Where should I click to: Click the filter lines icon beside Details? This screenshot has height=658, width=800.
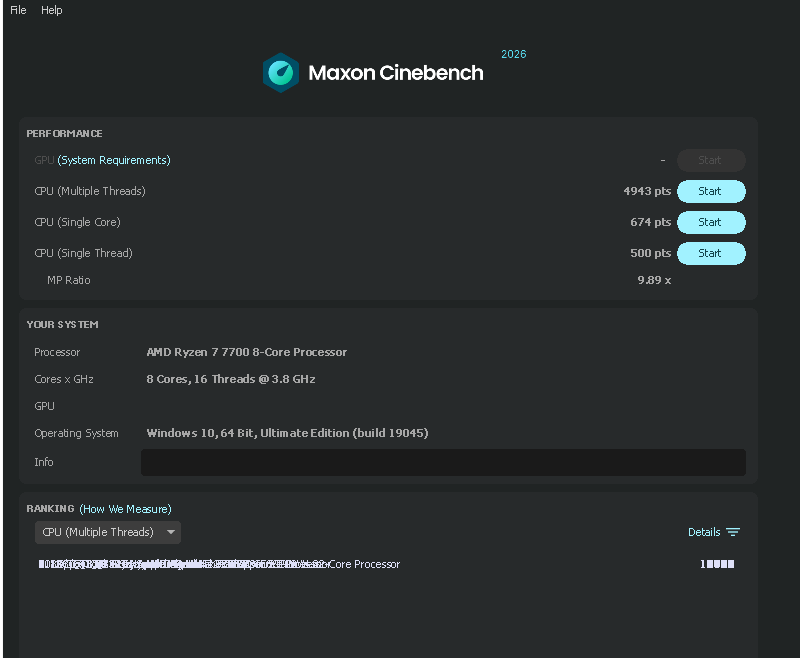click(733, 532)
